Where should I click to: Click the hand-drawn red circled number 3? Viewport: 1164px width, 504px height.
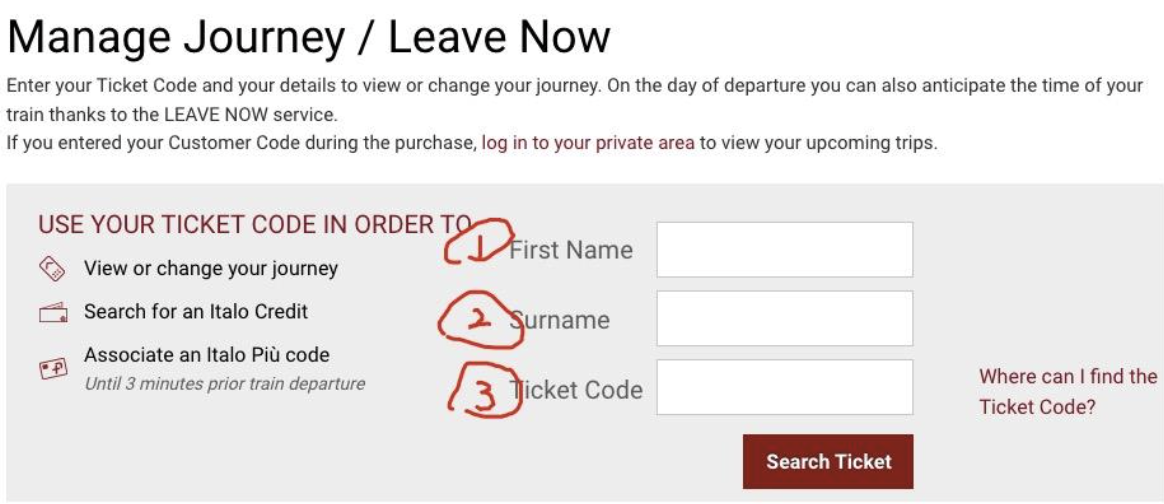pyautogui.click(x=483, y=389)
